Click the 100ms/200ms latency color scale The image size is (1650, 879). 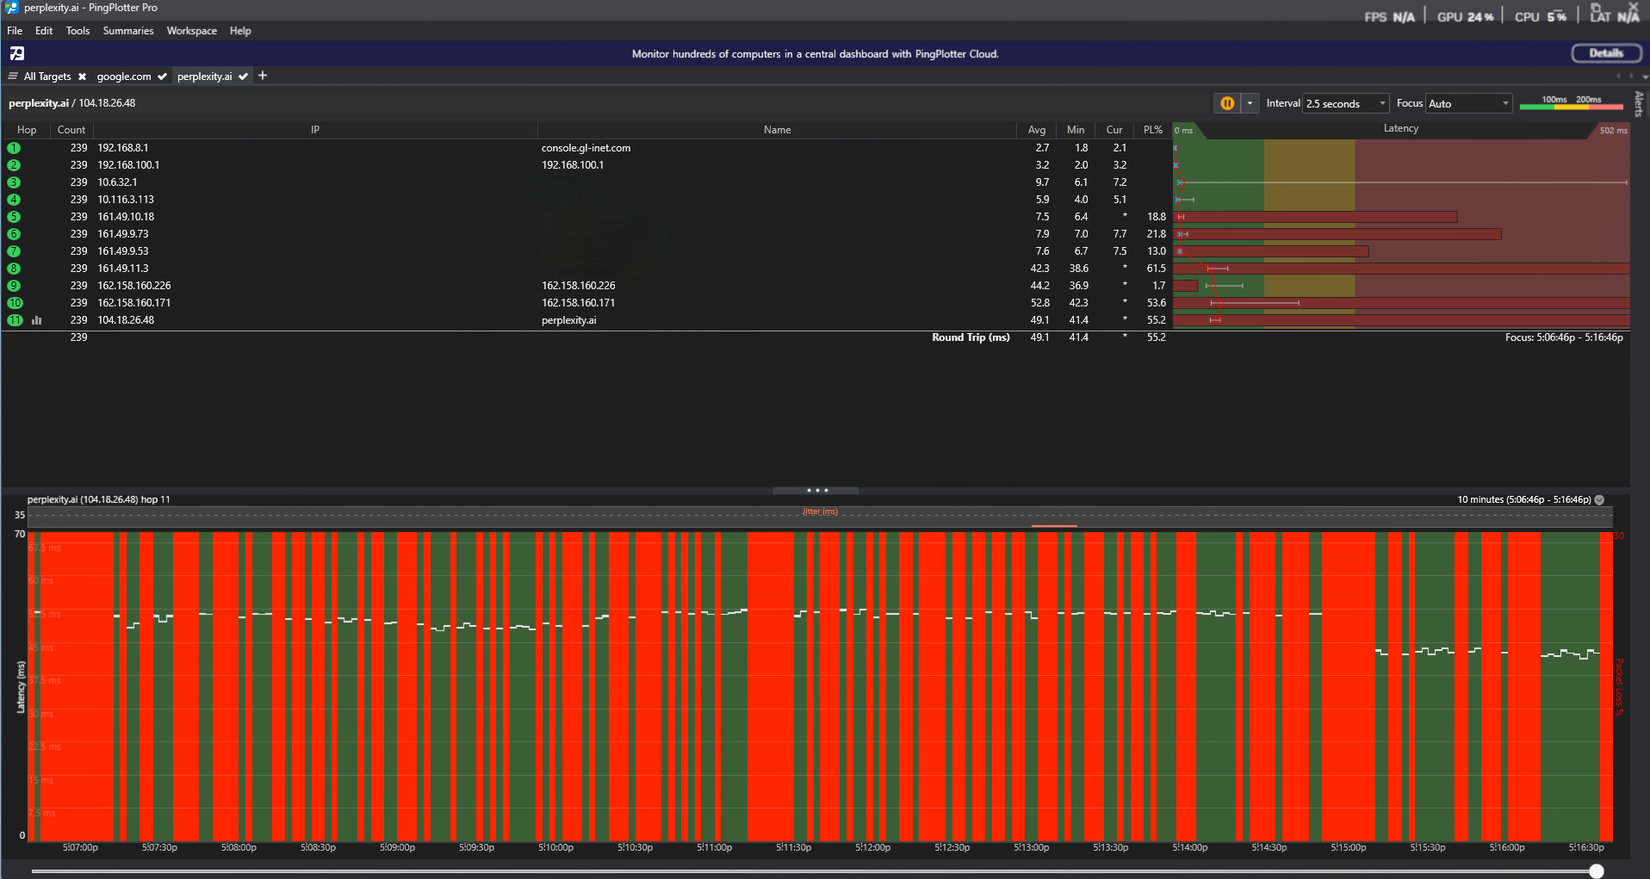pos(1571,102)
